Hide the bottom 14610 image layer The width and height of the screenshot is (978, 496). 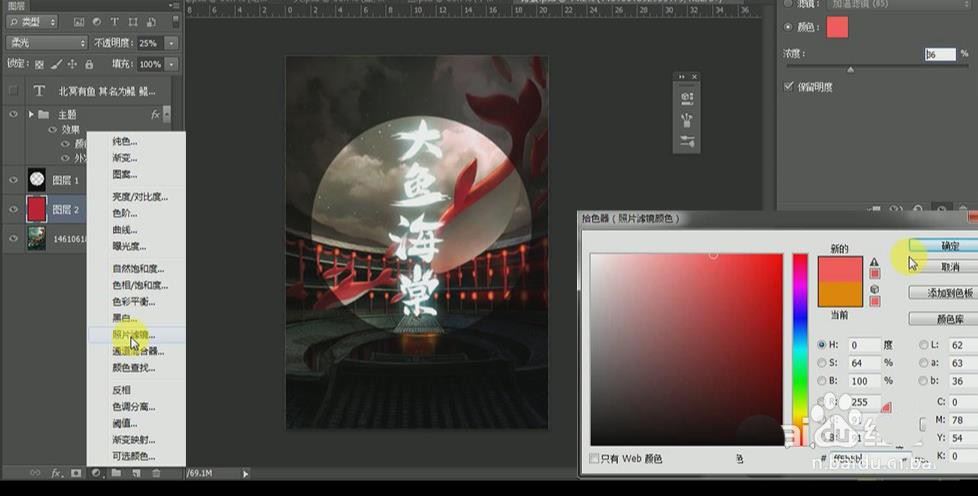tap(13, 238)
